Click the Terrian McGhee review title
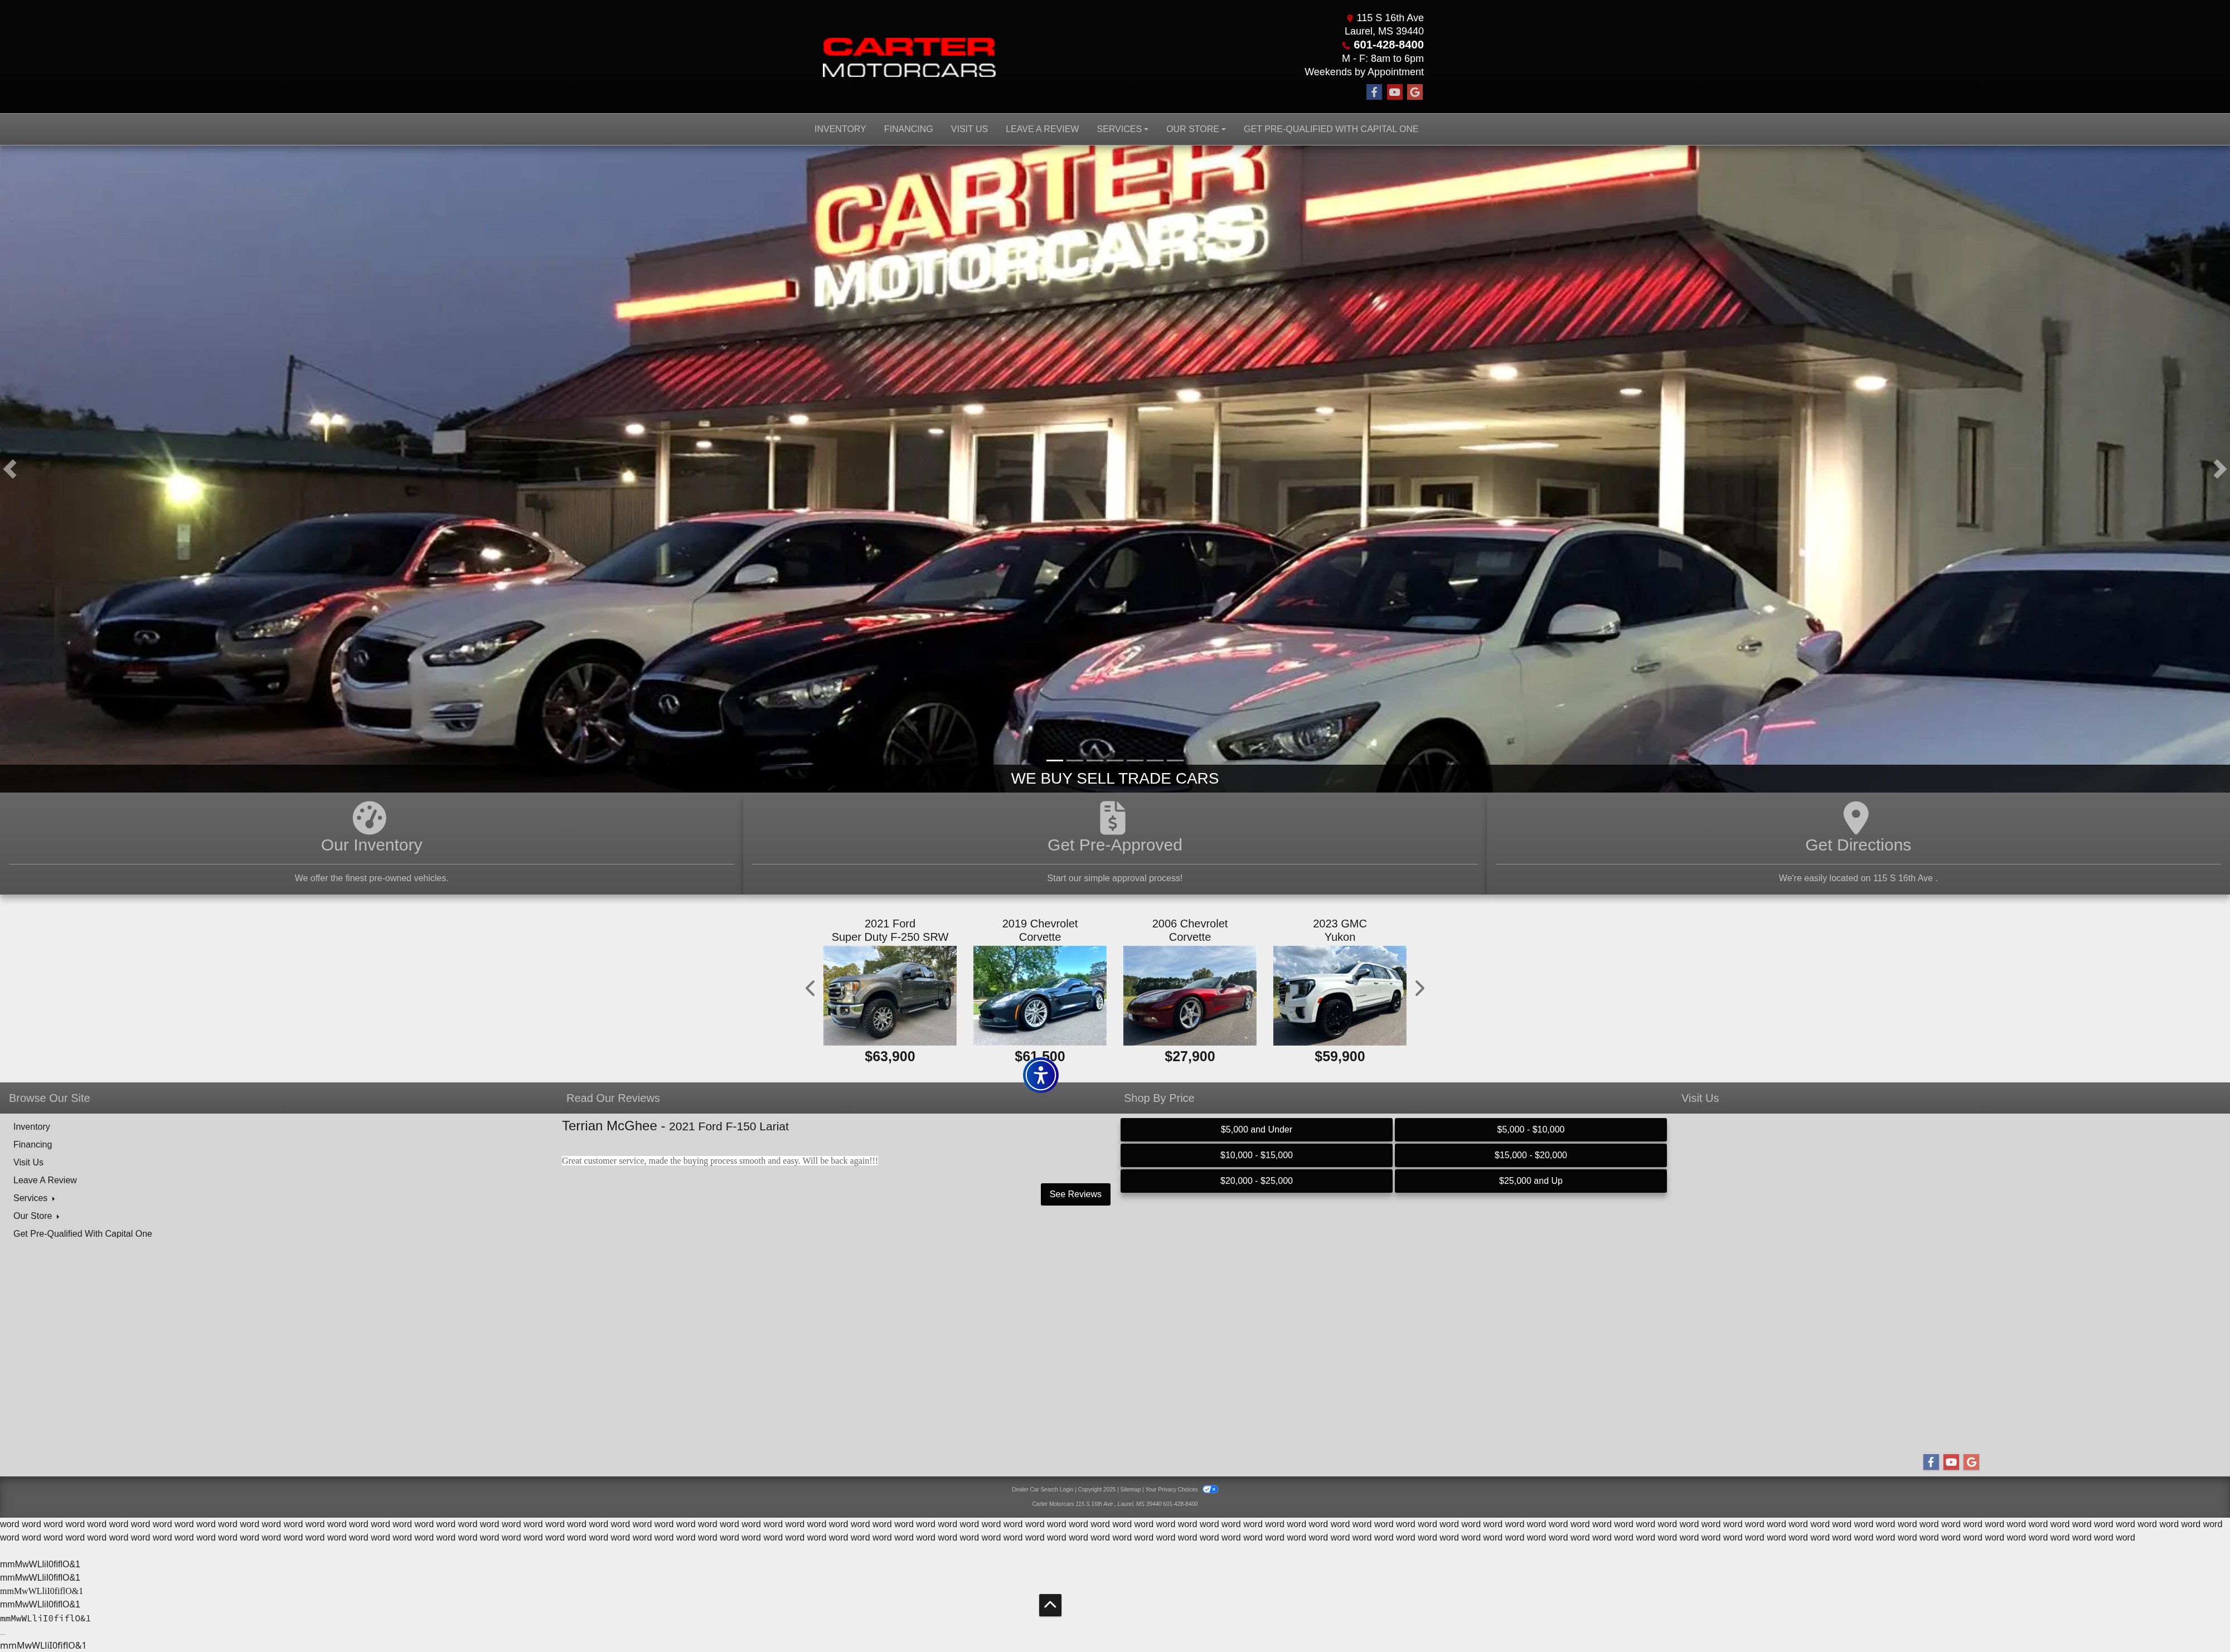 [x=675, y=1126]
